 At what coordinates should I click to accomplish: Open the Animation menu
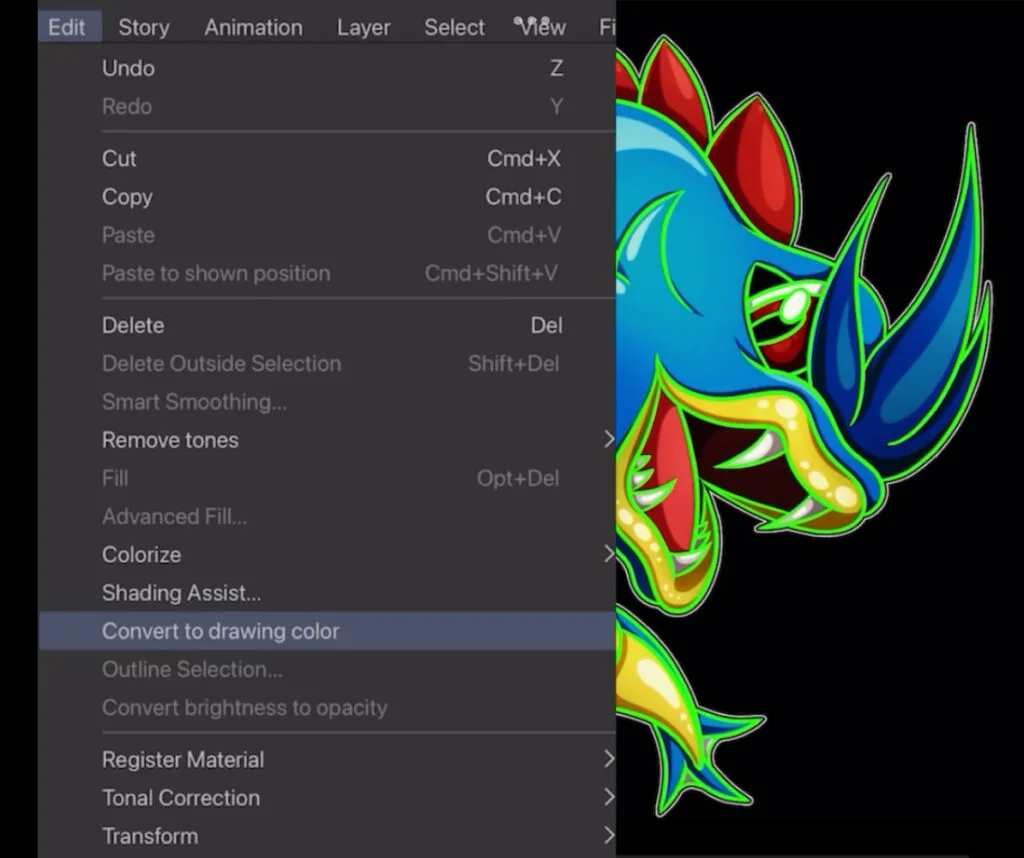pyautogui.click(x=253, y=27)
